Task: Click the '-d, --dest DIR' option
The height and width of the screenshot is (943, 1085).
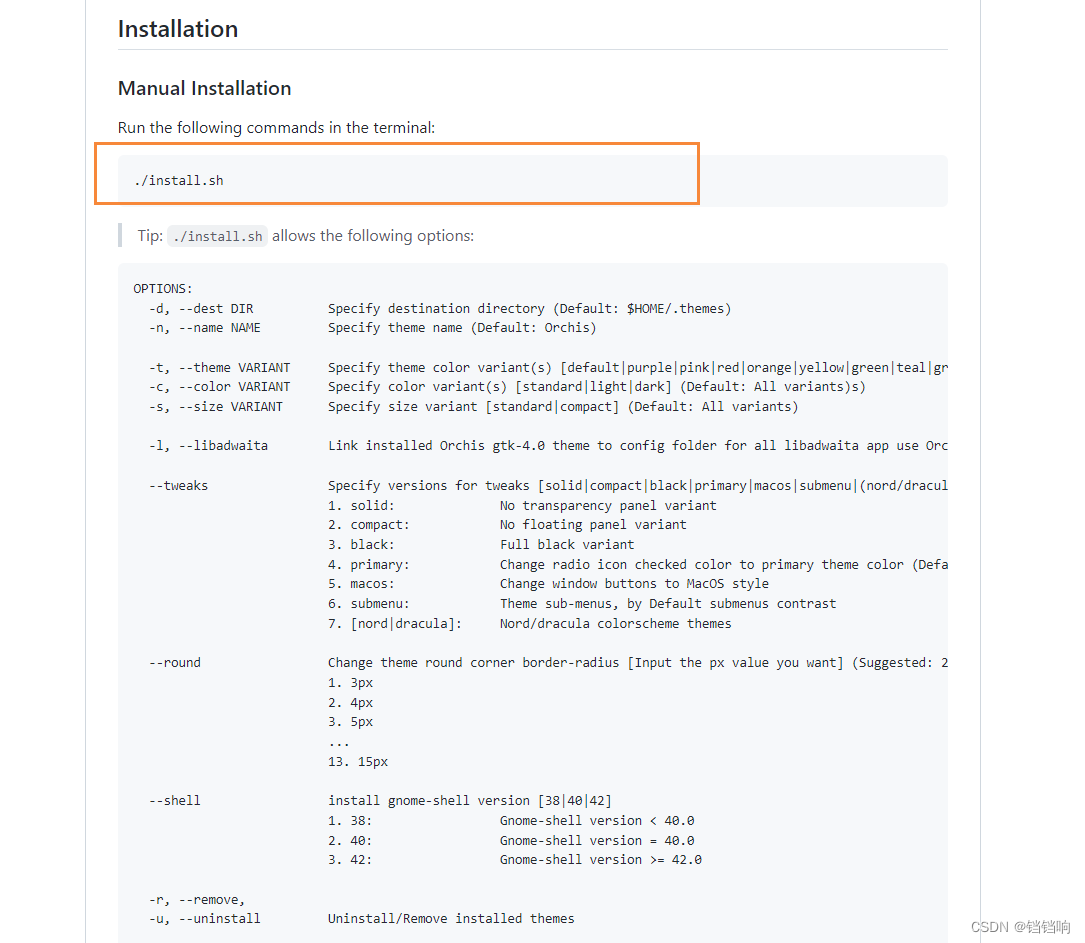Action: 201,309
